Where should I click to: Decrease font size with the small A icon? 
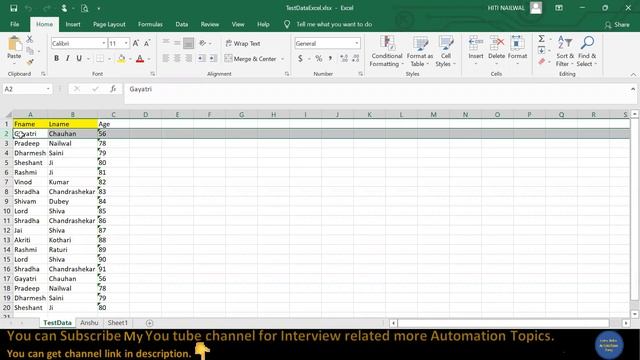coord(147,43)
